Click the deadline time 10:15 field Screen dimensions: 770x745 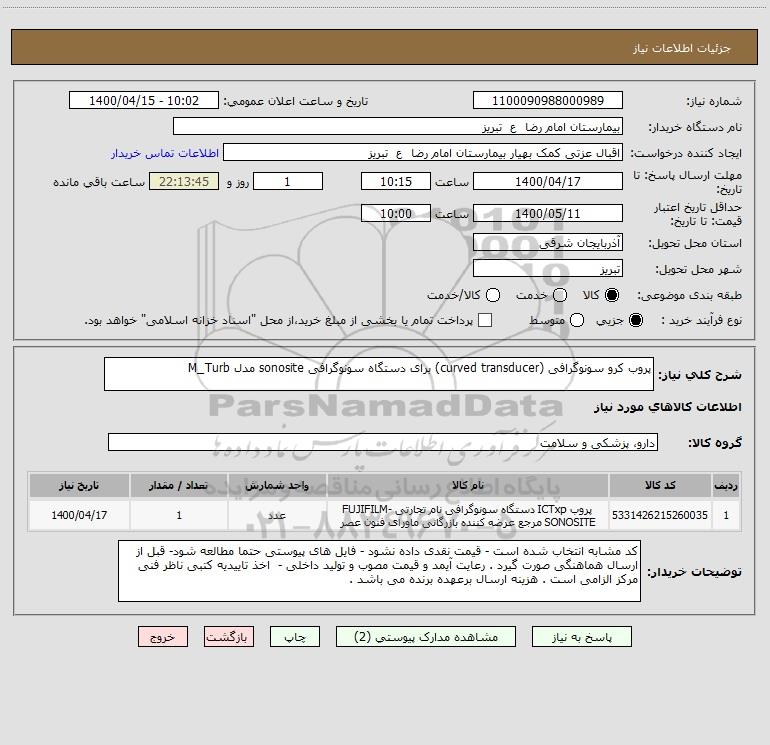point(396,181)
